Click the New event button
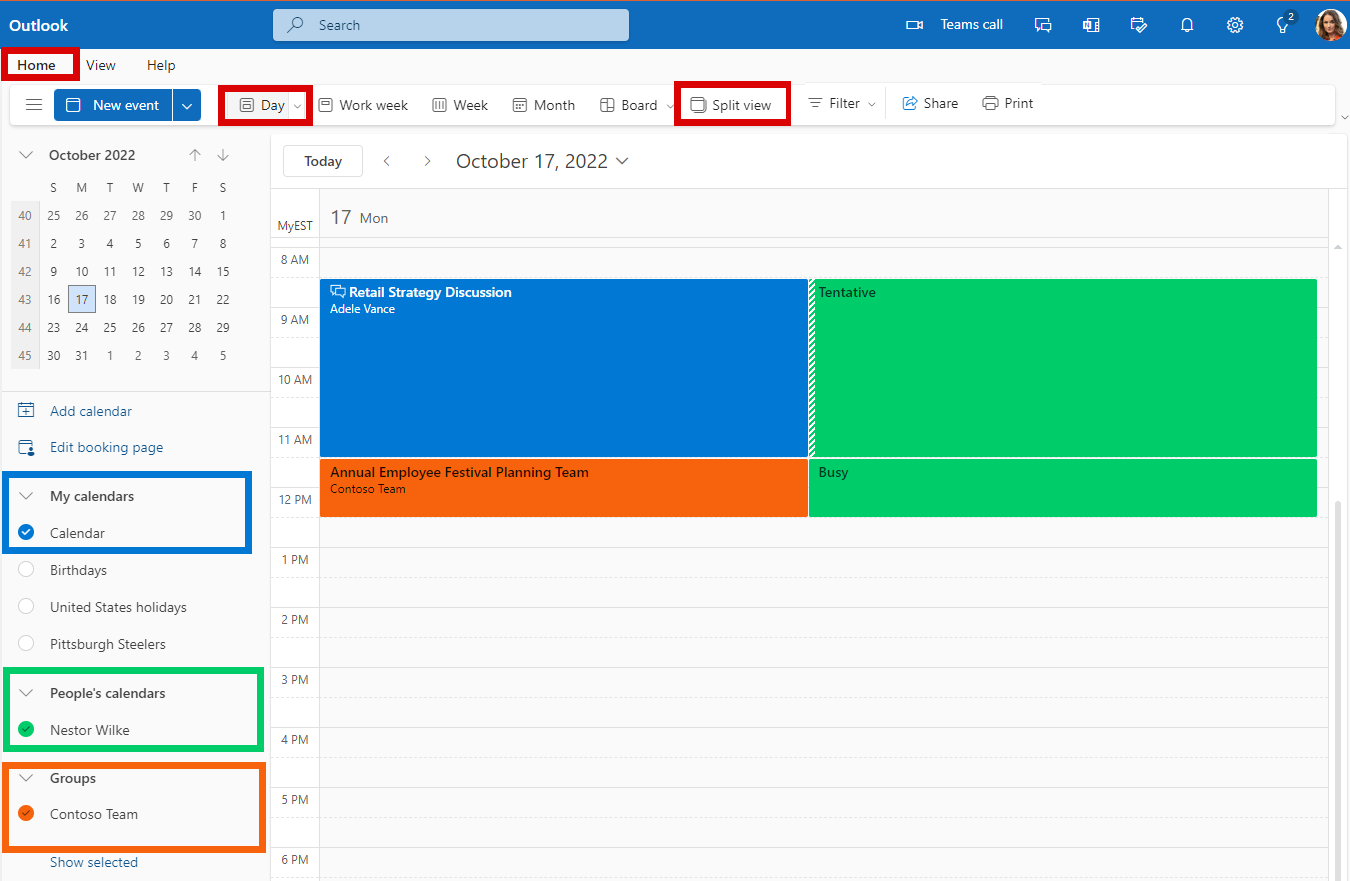Image resolution: width=1350 pixels, height=881 pixels. 113,105
